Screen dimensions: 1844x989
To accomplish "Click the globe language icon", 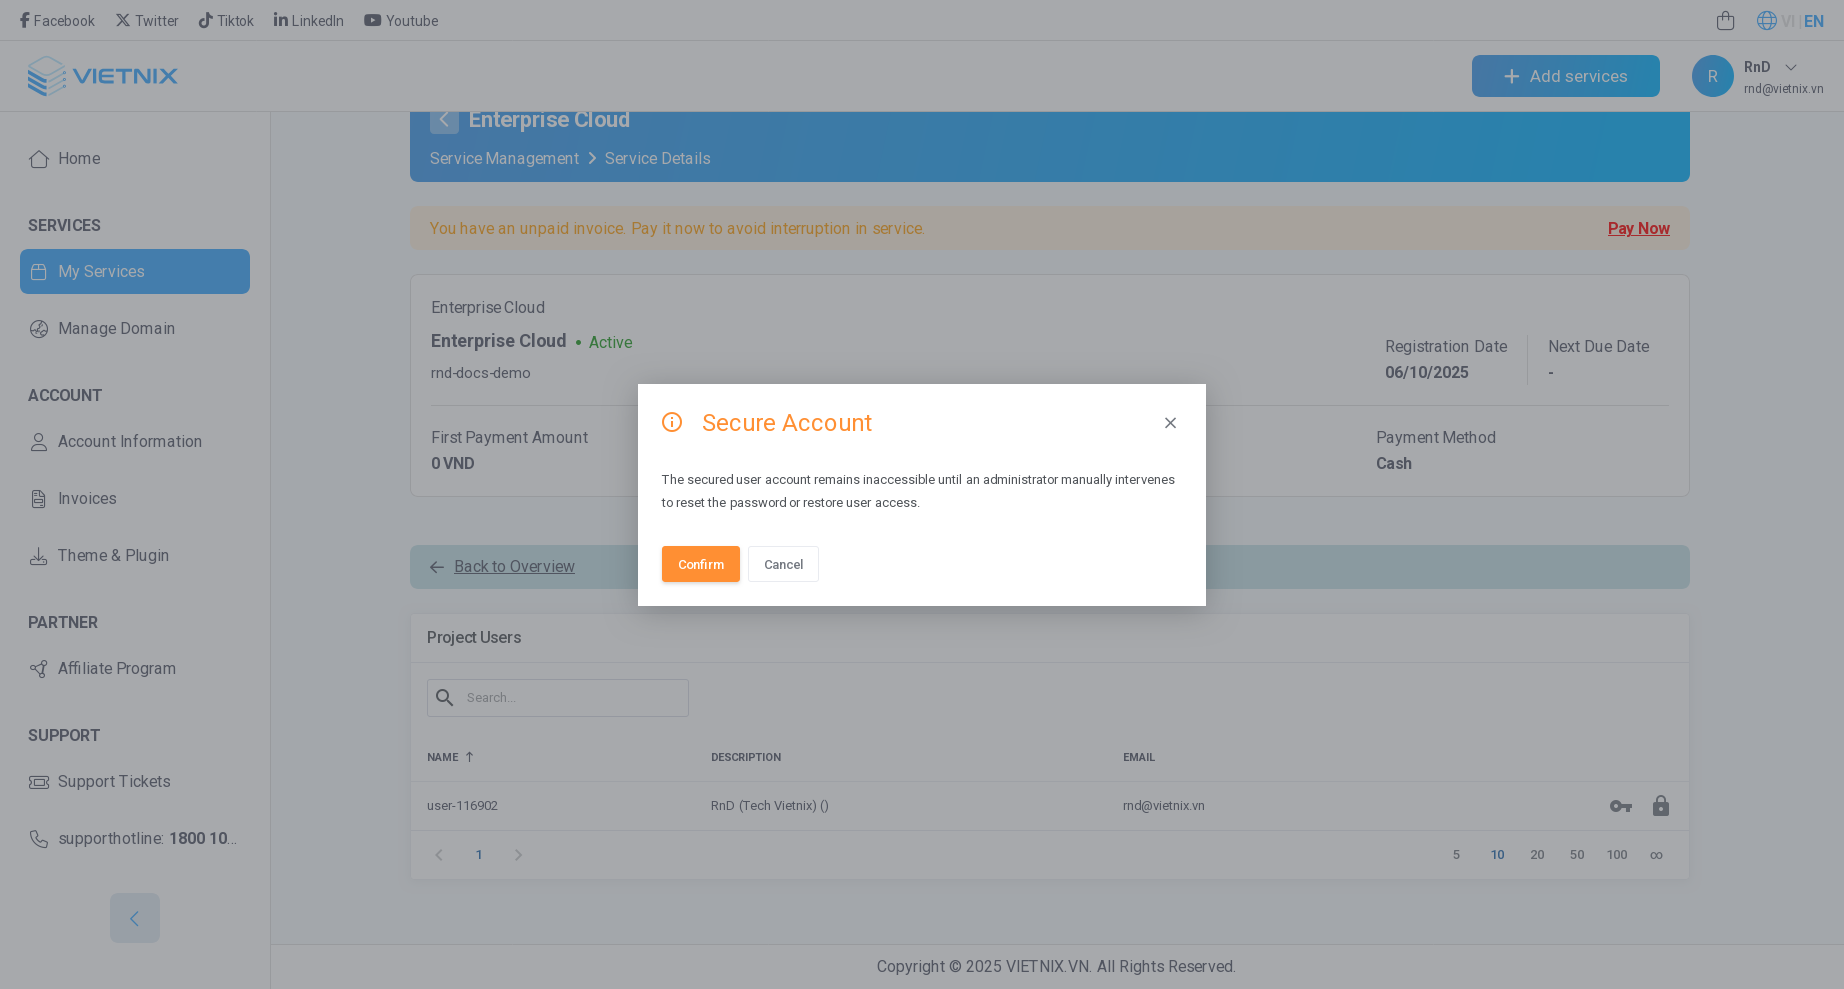I will (1766, 21).
